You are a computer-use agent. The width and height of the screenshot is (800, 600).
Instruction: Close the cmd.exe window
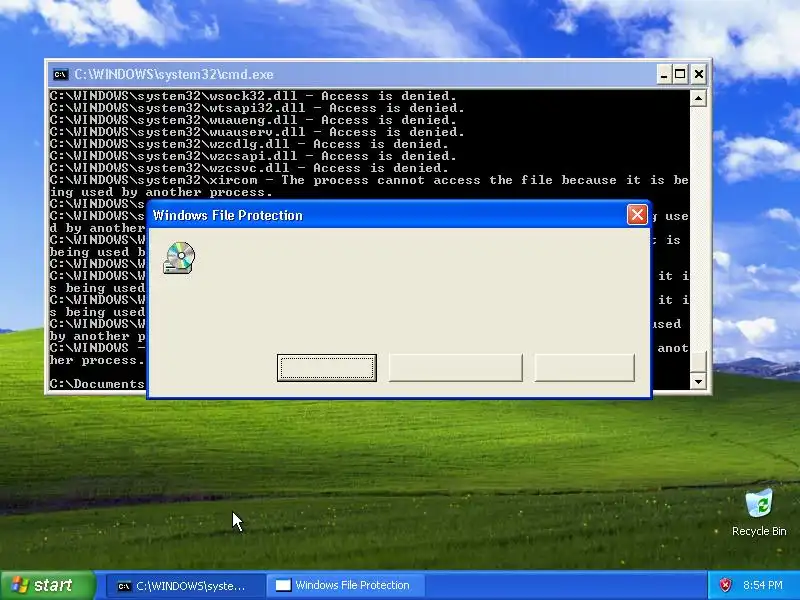[698, 74]
